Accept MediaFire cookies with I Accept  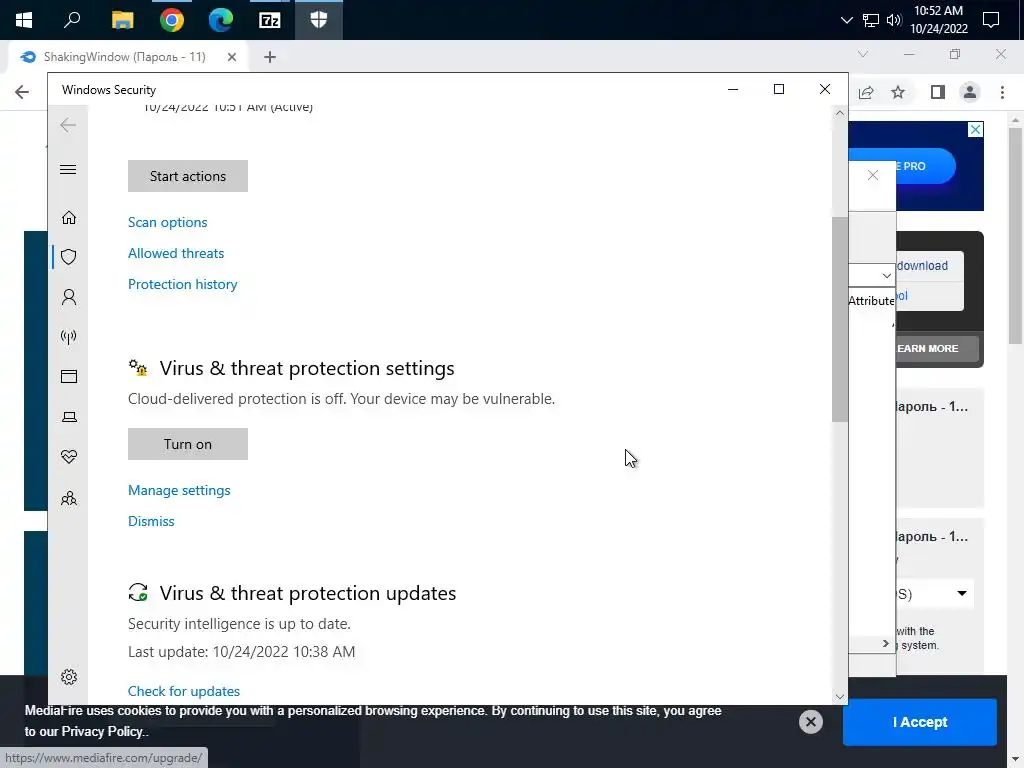click(x=920, y=722)
